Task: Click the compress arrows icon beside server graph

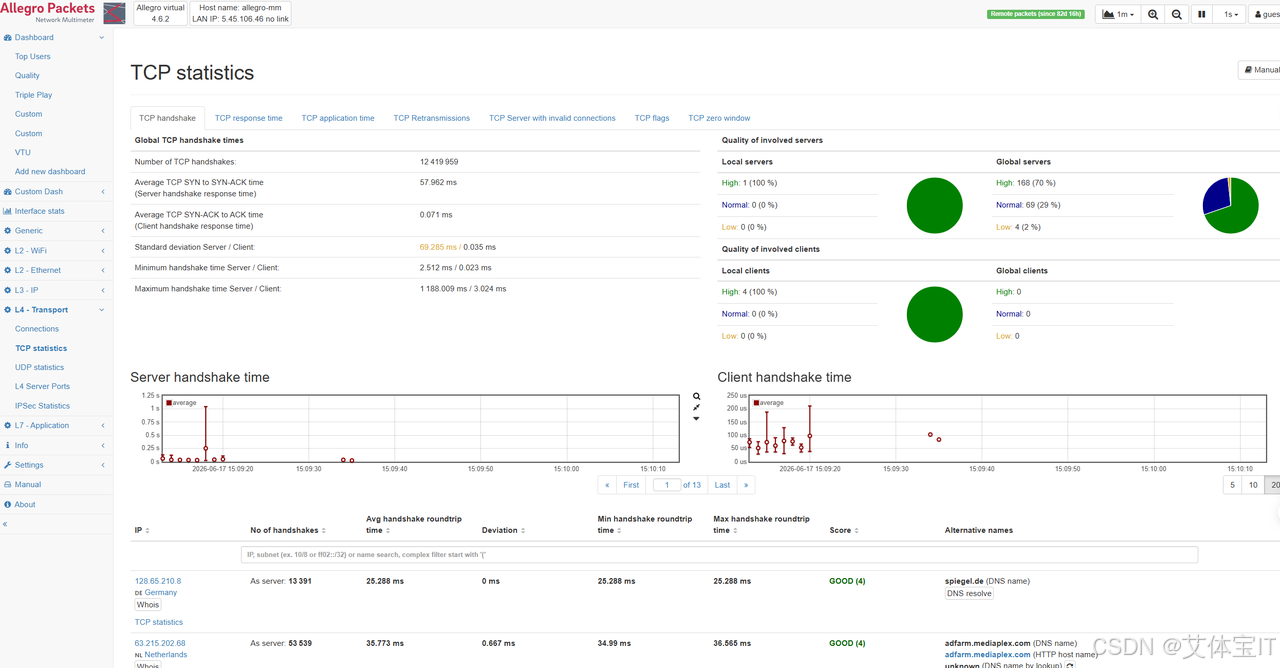Action: point(697,408)
